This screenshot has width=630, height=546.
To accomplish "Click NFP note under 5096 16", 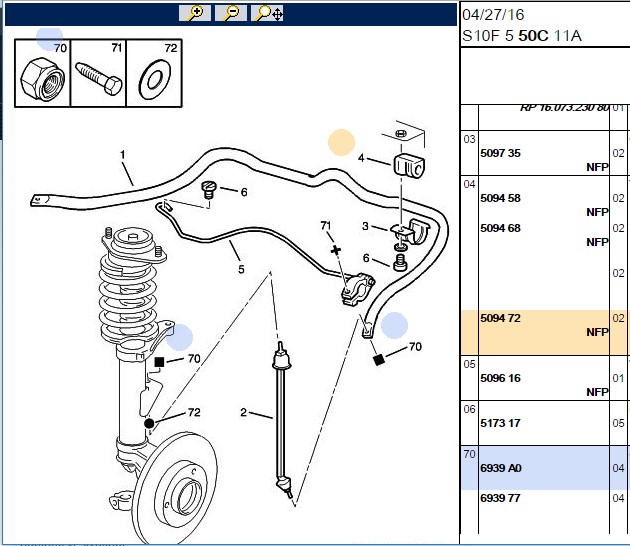I will coord(597,392).
